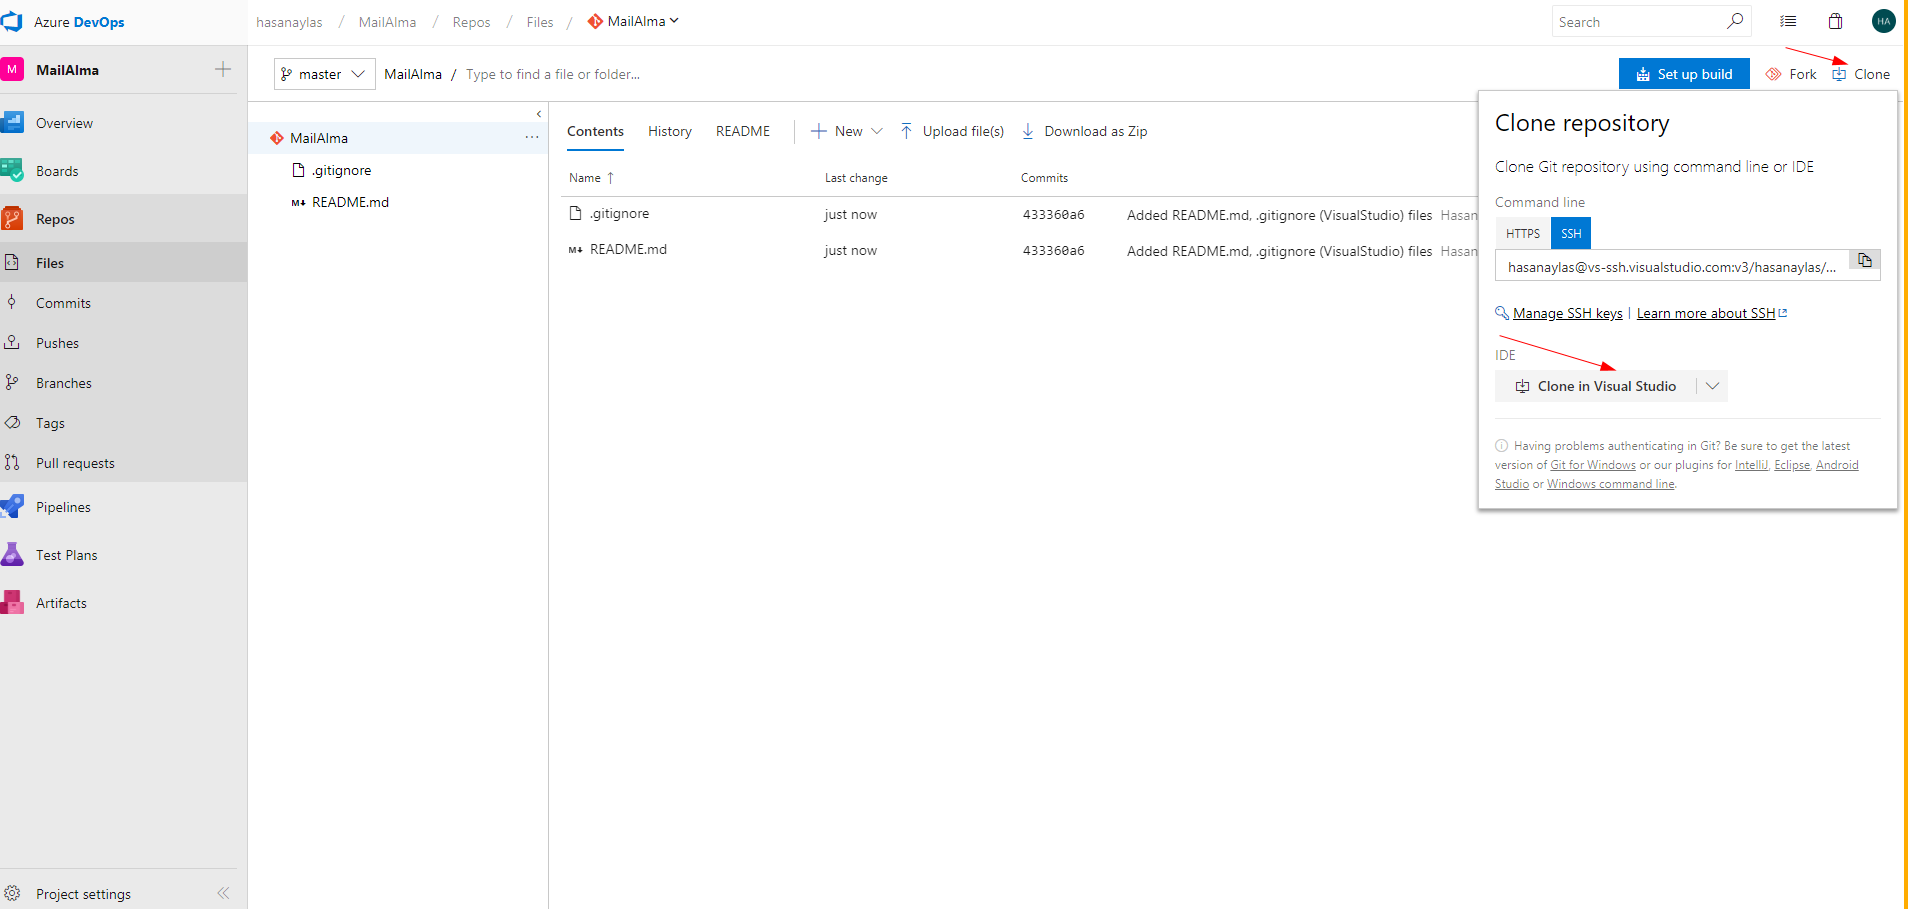The height and width of the screenshot is (909, 1908).
Task: Collapse the file tree pane chevron
Action: pos(539,114)
